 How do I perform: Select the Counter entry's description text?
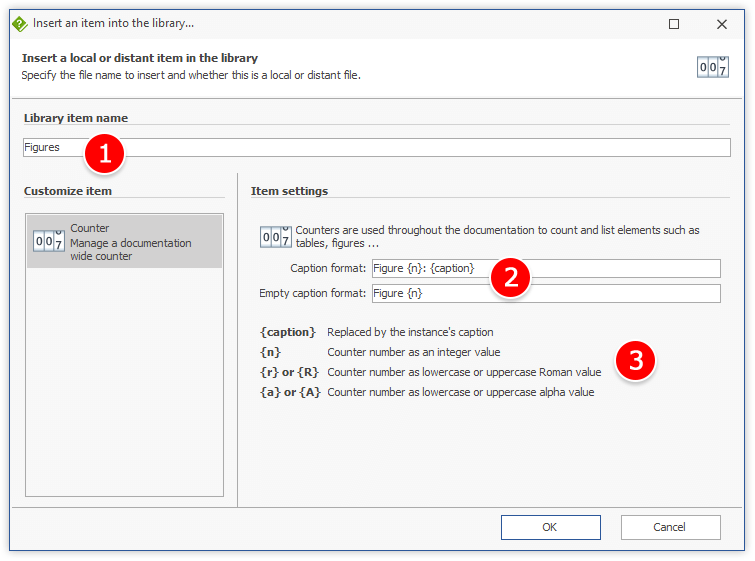point(130,249)
